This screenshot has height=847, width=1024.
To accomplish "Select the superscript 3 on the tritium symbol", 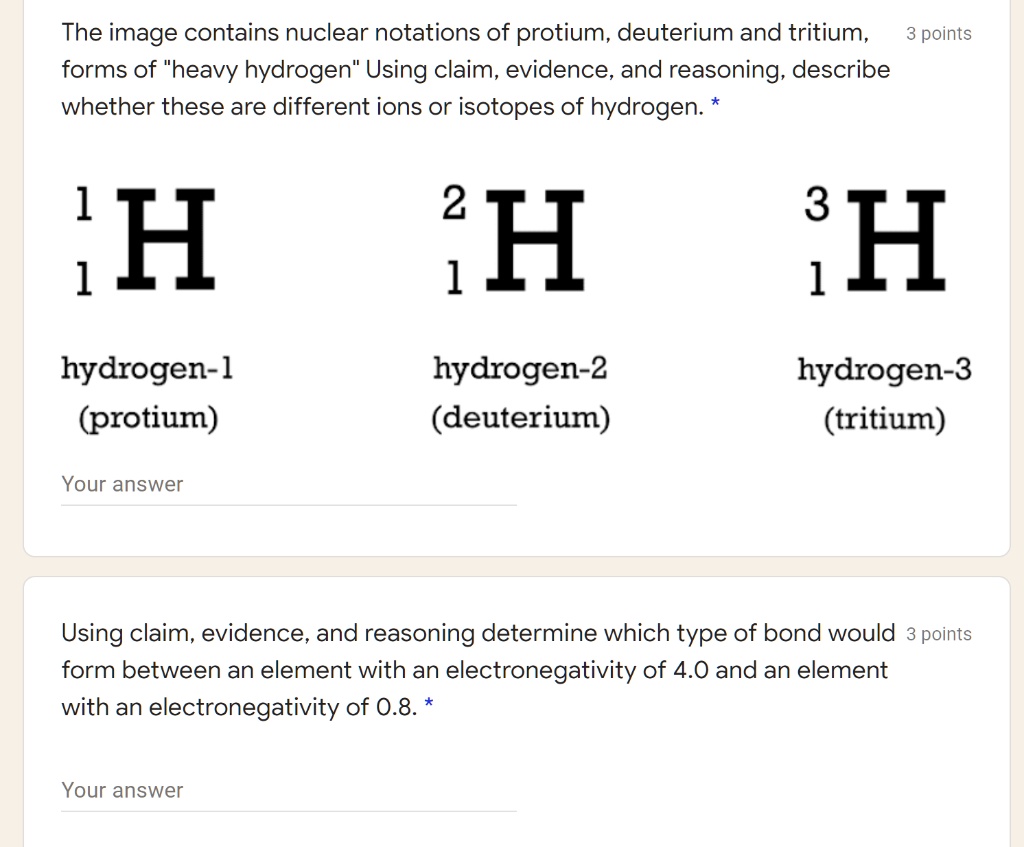I will [x=819, y=204].
